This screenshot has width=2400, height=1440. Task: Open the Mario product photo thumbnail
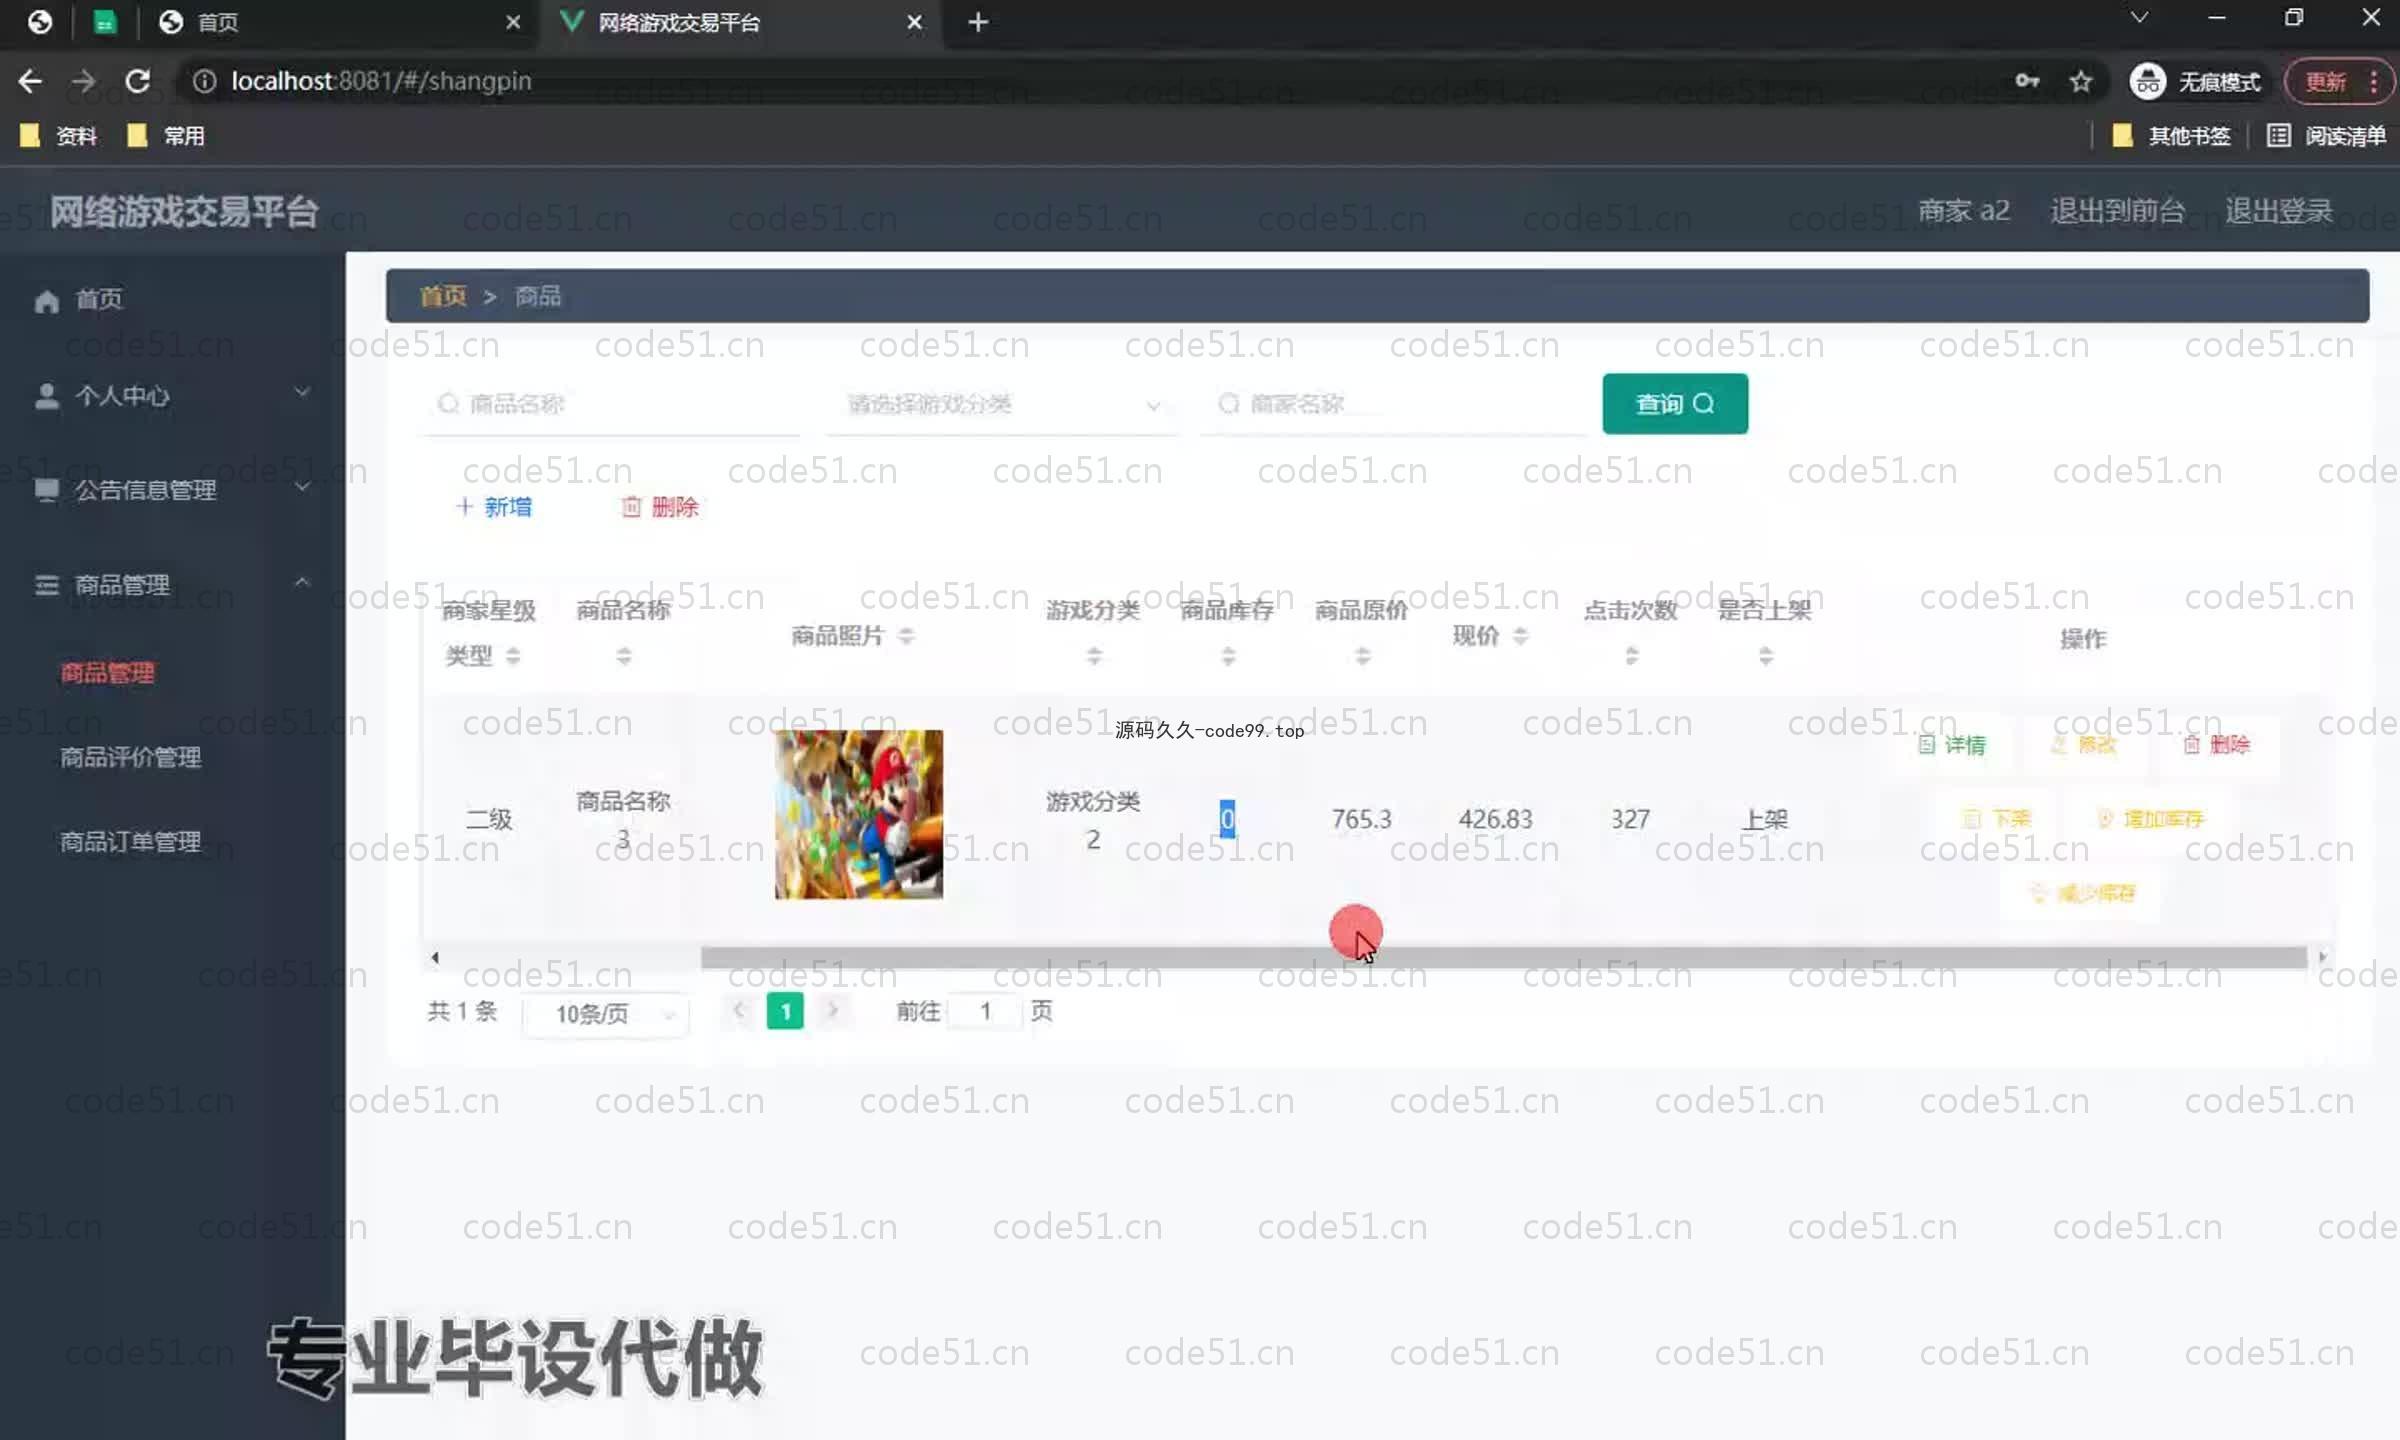pyautogui.click(x=858, y=814)
